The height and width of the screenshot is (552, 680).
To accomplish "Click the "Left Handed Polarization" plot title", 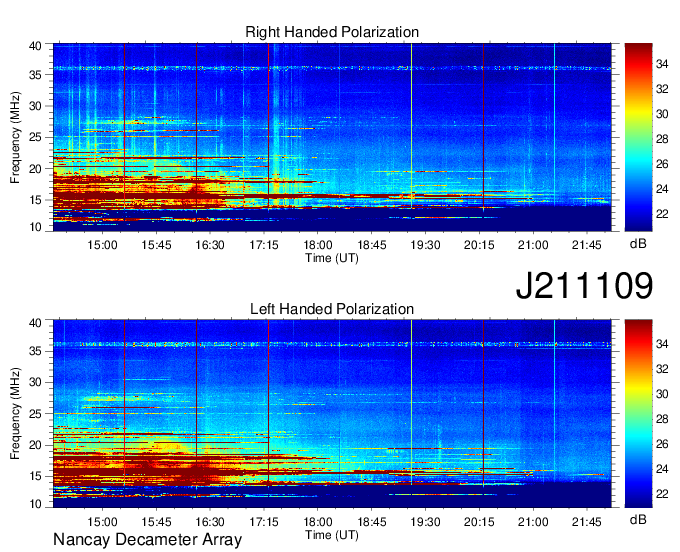I will tap(332, 309).
